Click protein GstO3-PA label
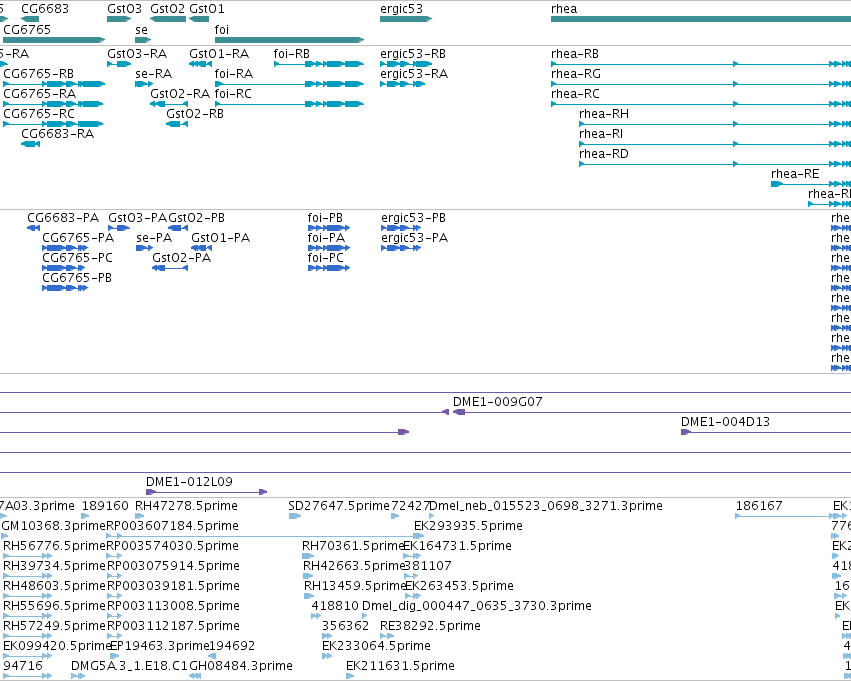 (x=138, y=218)
